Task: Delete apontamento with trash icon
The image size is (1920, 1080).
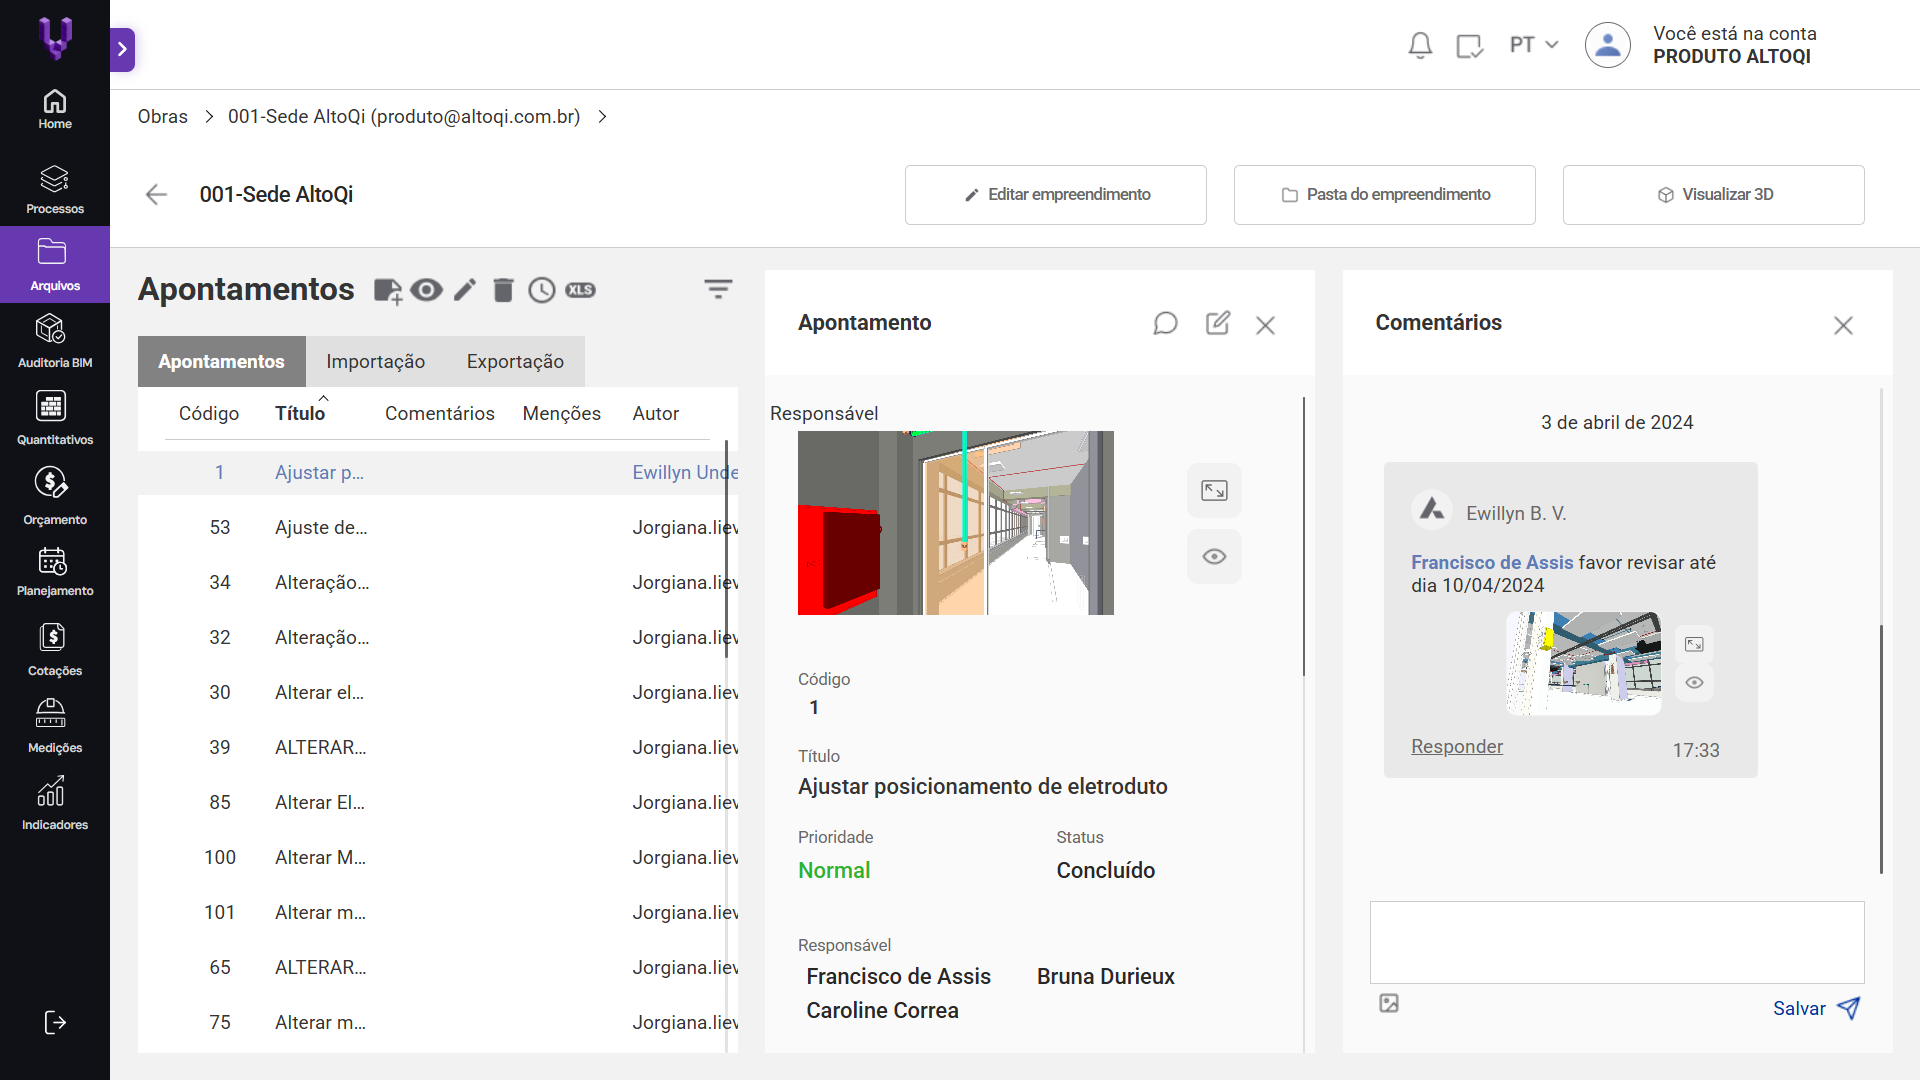Action: 503,290
